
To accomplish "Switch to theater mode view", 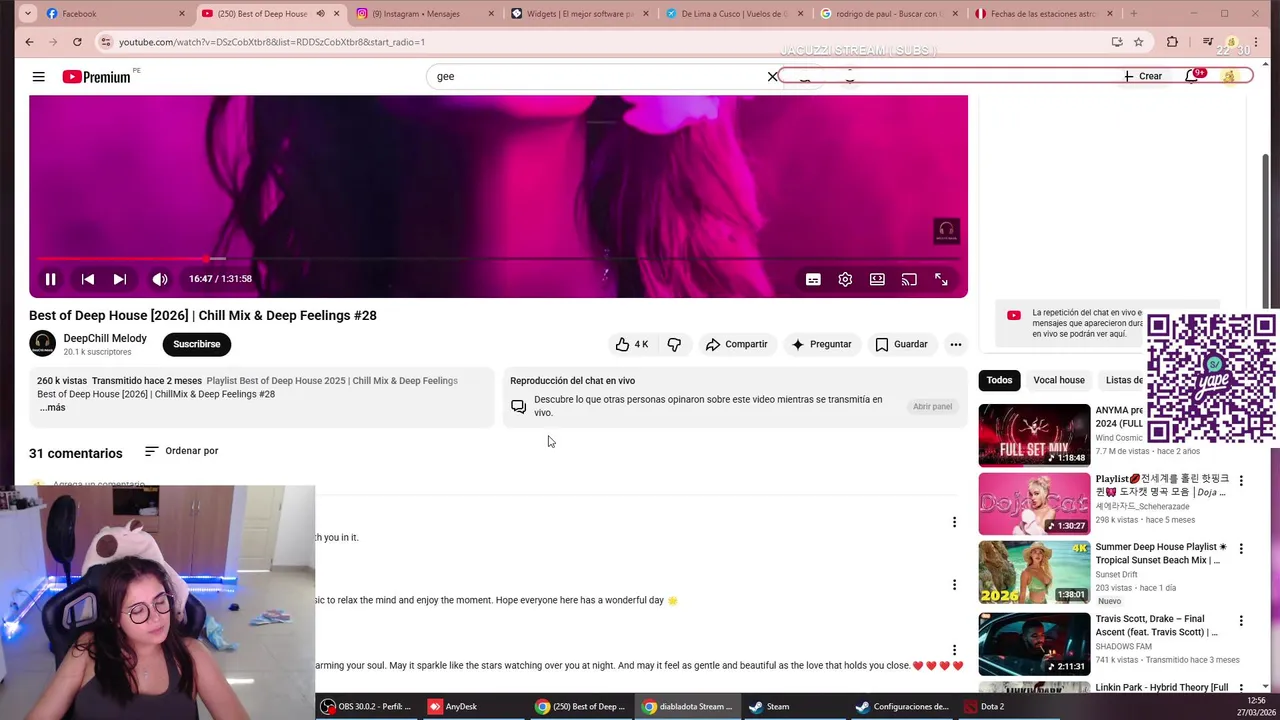I will (877, 279).
